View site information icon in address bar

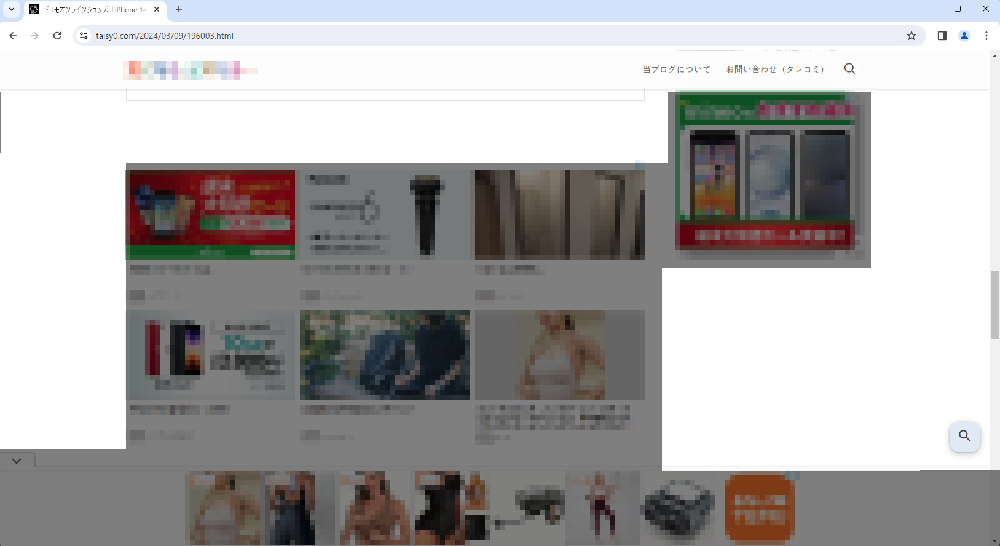pyautogui.click(x=84, y=35)
